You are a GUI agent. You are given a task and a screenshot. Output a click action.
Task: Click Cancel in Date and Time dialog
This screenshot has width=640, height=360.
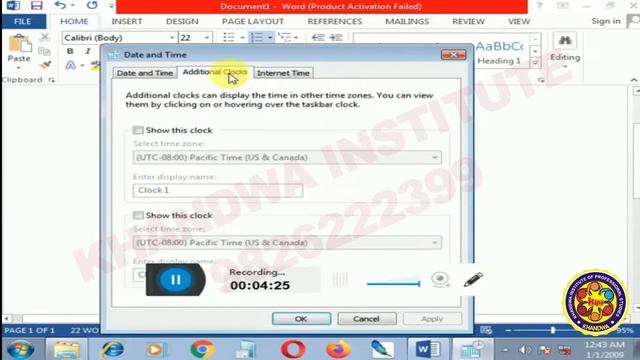[367, 319]
